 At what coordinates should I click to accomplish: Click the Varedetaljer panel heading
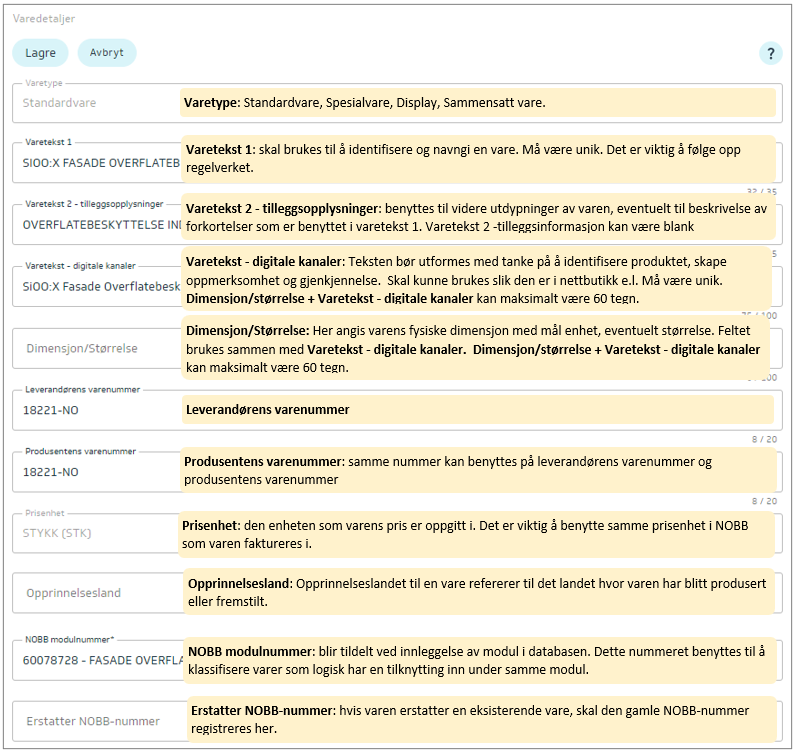point(43,18)
